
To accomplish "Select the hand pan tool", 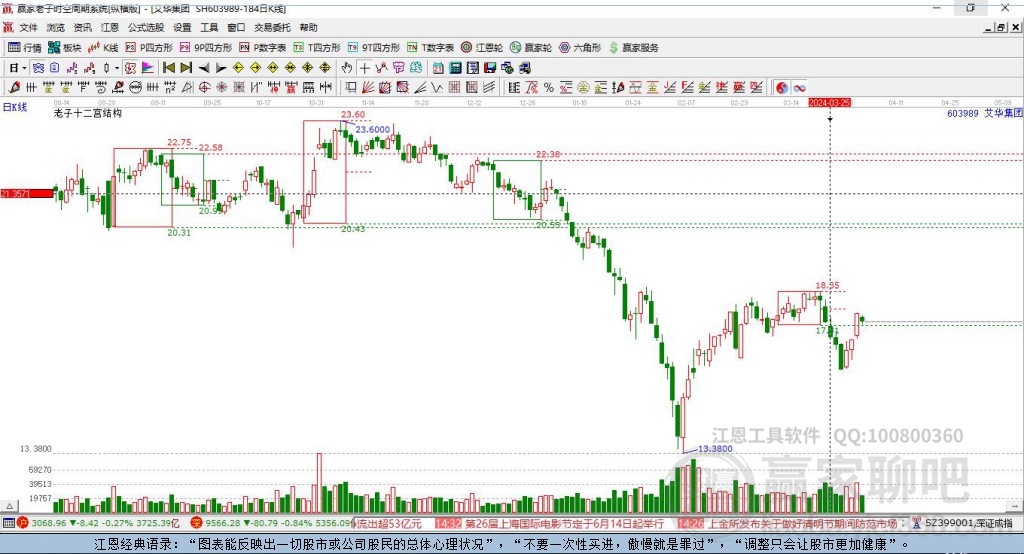I will (347, 68).
